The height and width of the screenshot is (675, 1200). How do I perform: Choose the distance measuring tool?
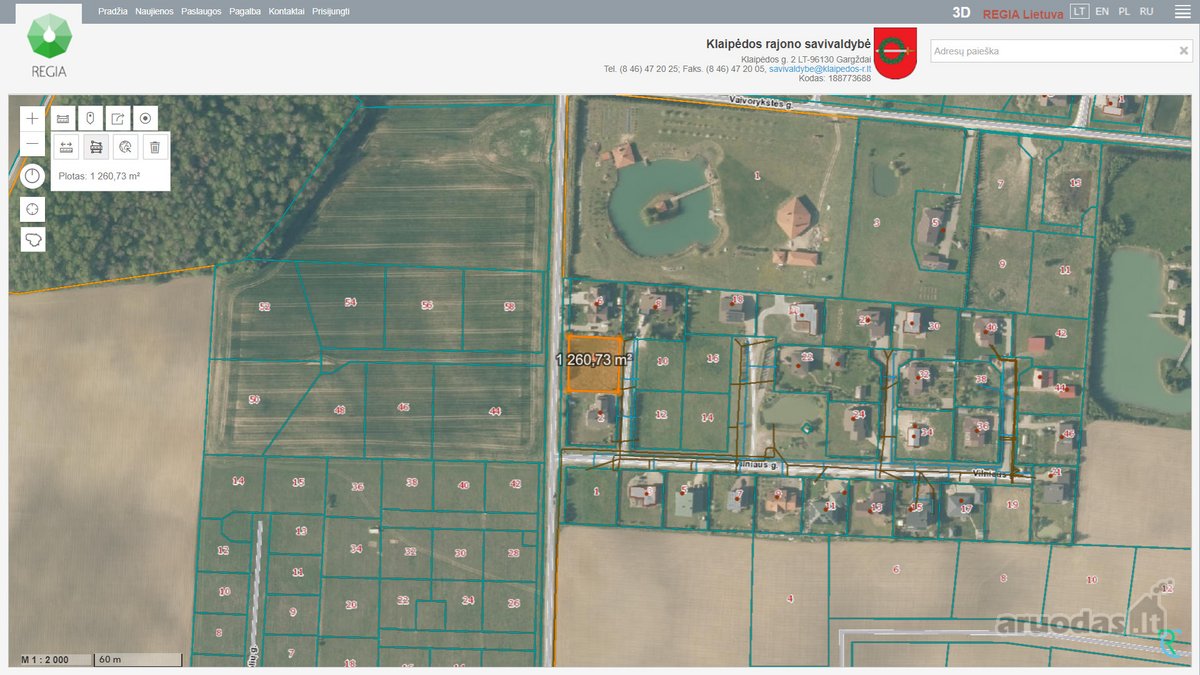coord(67,147)
